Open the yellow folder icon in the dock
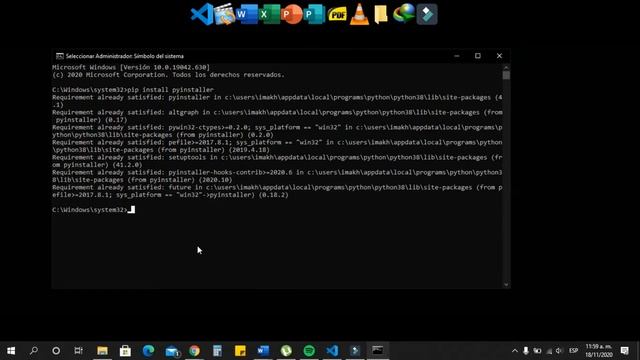The height and width of the screenshot is (360, 640). (381, 14)
